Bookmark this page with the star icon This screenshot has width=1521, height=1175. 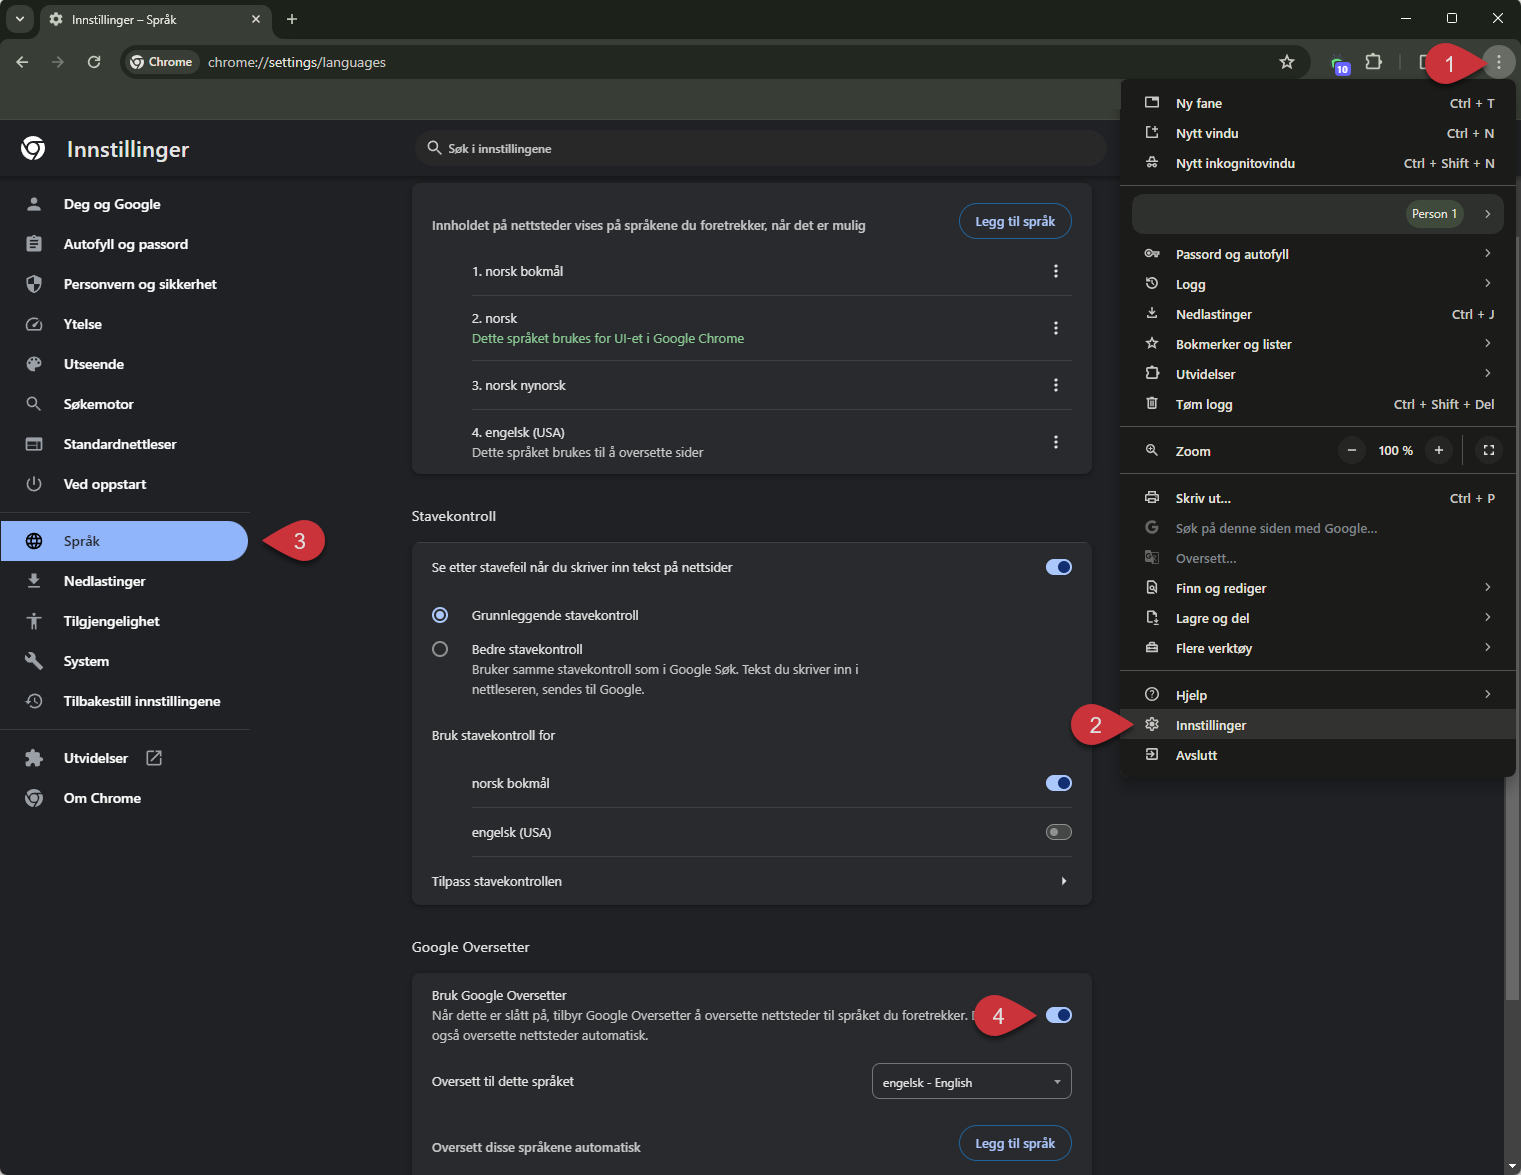coord(1287,62)
